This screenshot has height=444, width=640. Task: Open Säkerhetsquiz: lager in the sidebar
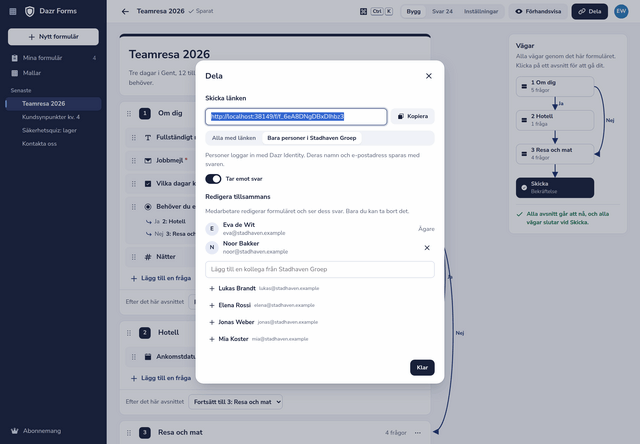pos(53,131)
